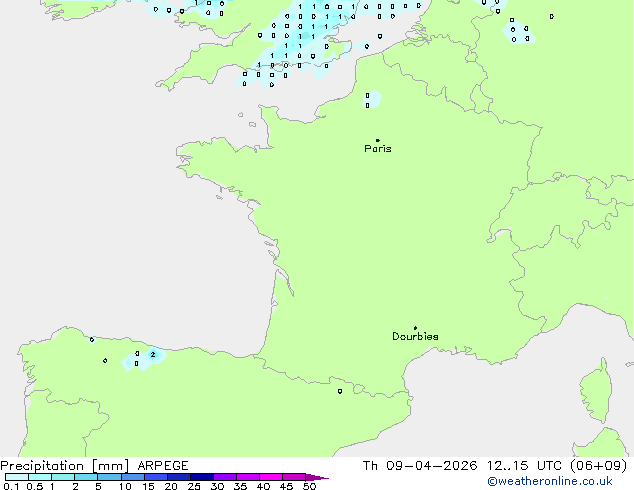
Task: Click the '2' precipitation value in northern Spain
Action: (x=153, y=355)
